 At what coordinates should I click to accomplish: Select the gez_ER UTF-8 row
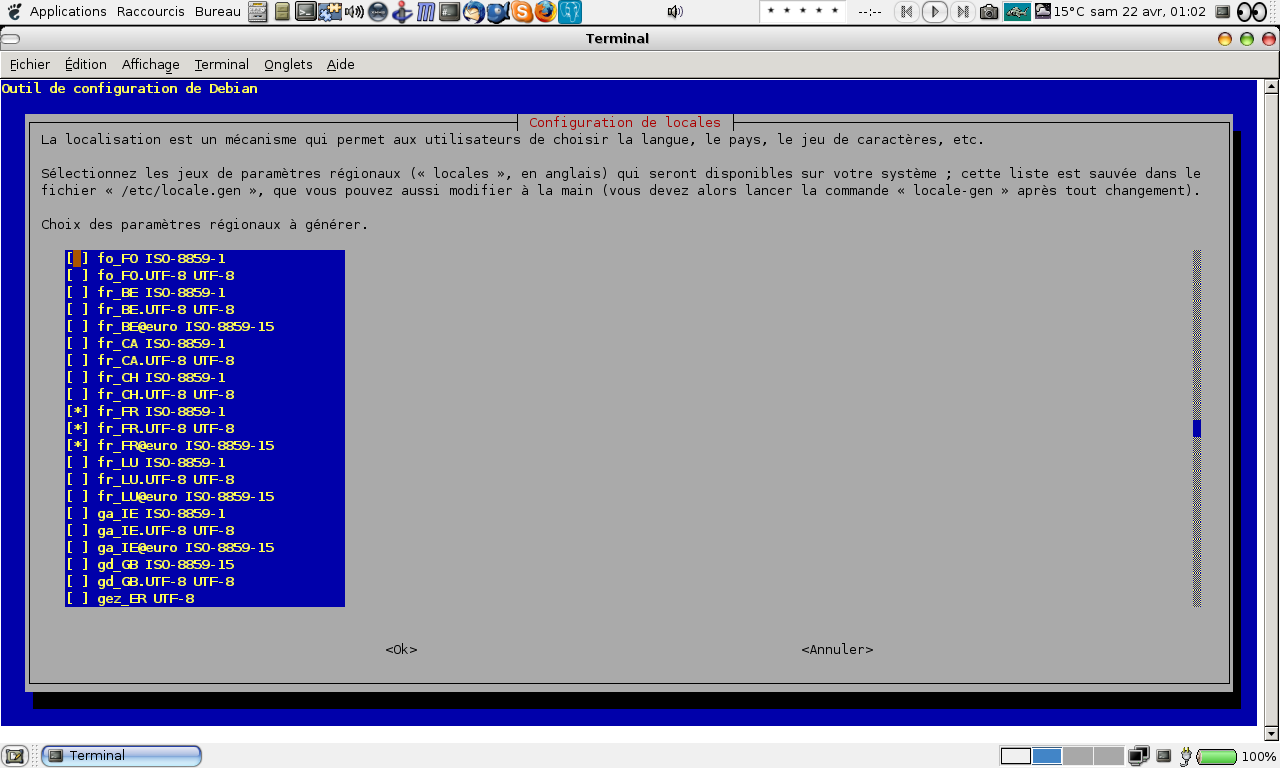pos(205,599)
